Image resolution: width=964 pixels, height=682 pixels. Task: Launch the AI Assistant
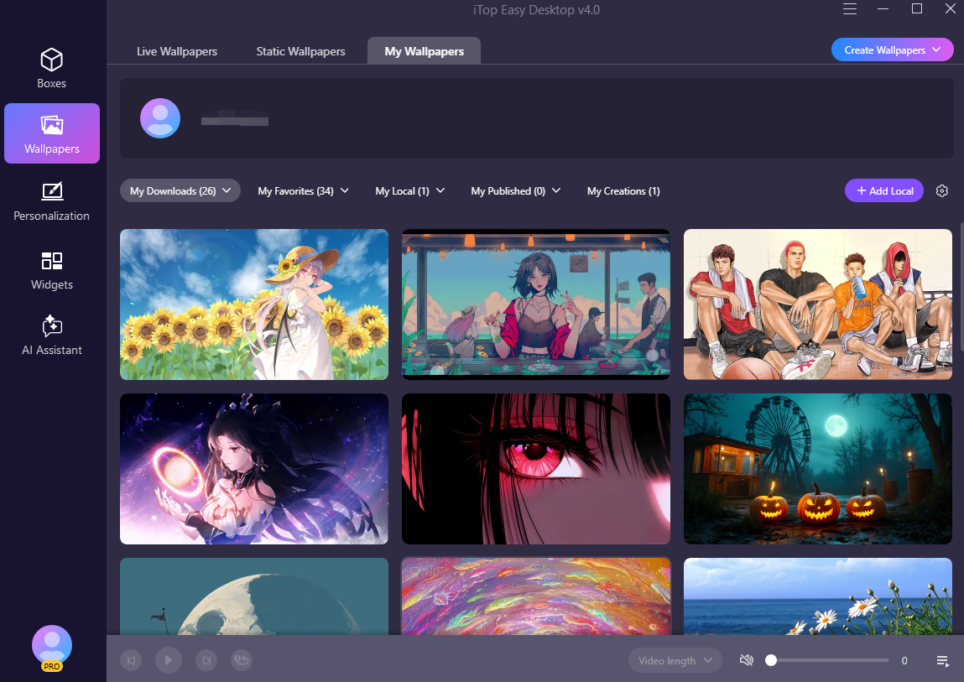(52, 335)
